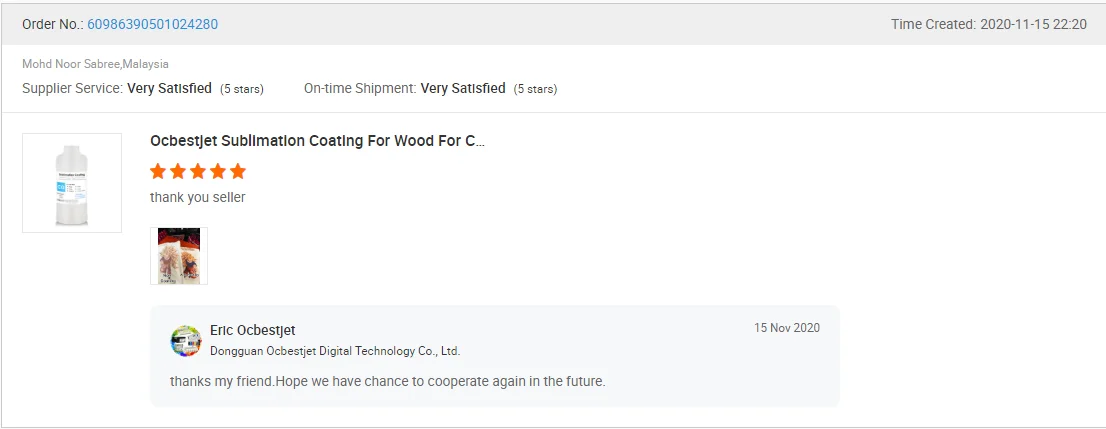Click the first orange rating star
1106x429 pixels.
point(158,171)
